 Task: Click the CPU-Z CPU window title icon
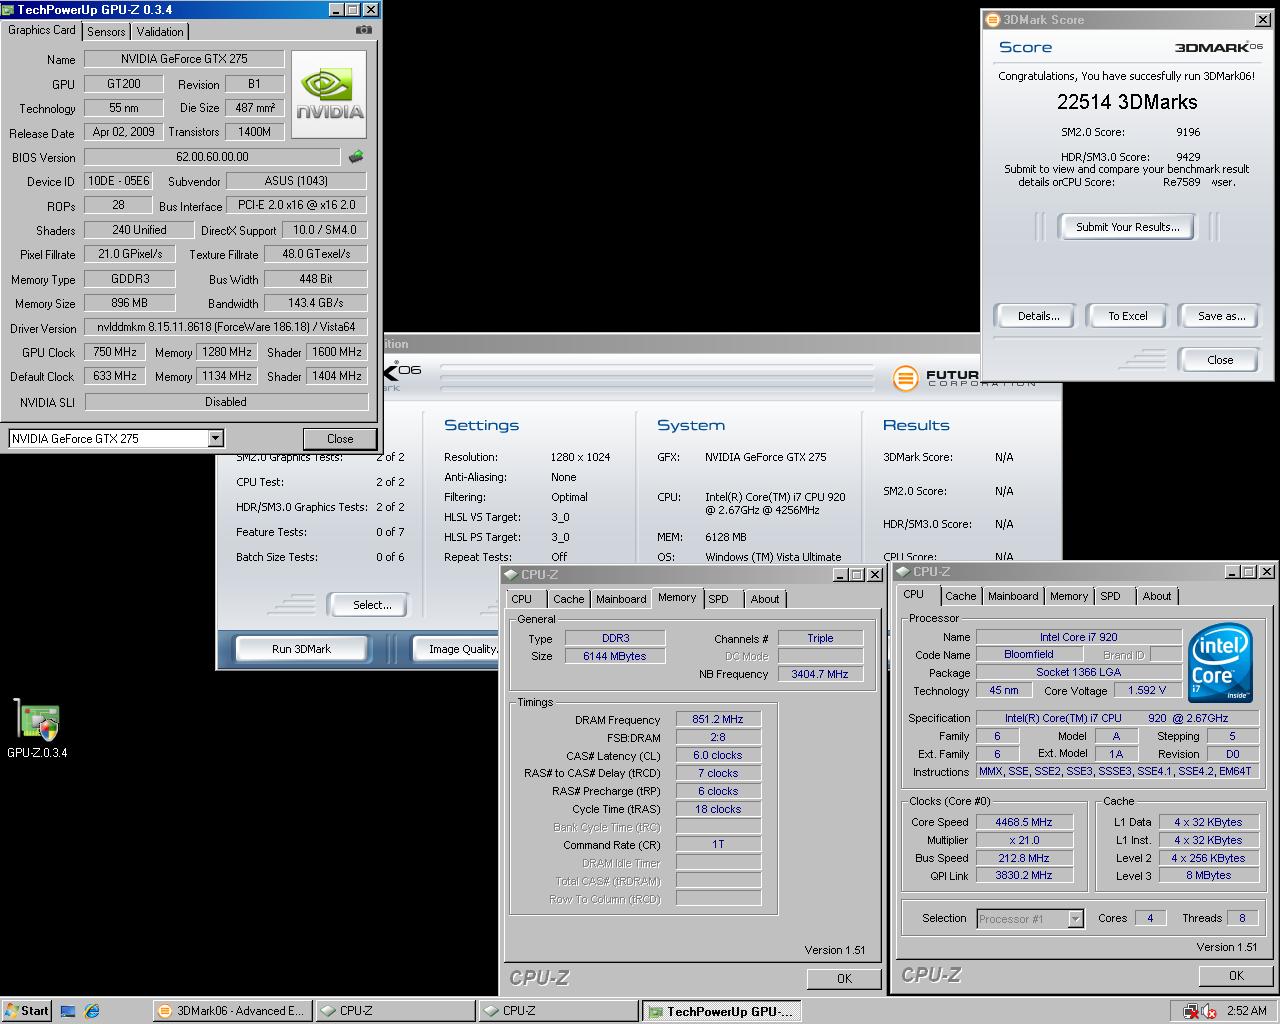coord(903,572)
